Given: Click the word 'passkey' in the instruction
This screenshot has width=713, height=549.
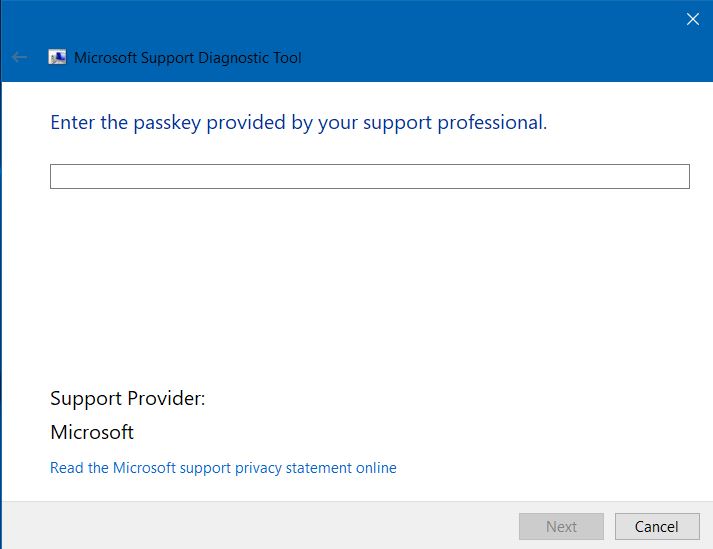Looking at the screenshot, I should point(167,122).
